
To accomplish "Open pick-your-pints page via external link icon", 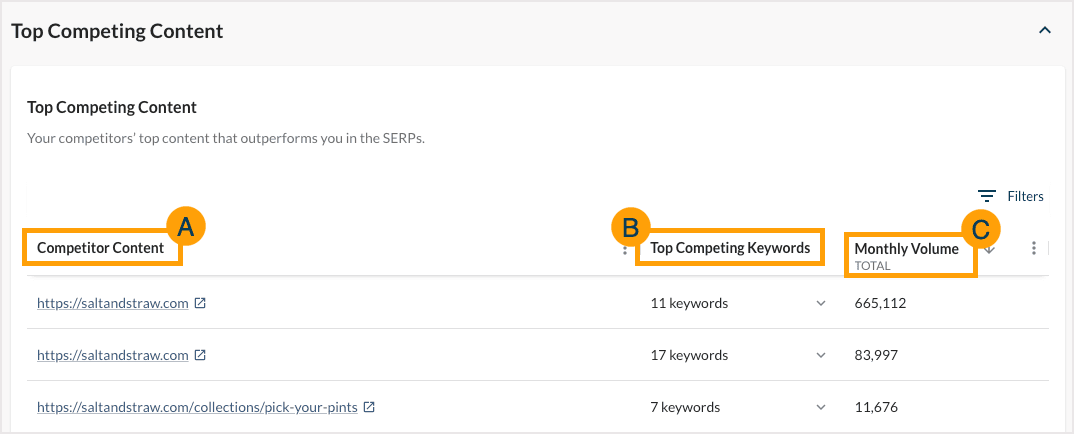I will 369,407.
